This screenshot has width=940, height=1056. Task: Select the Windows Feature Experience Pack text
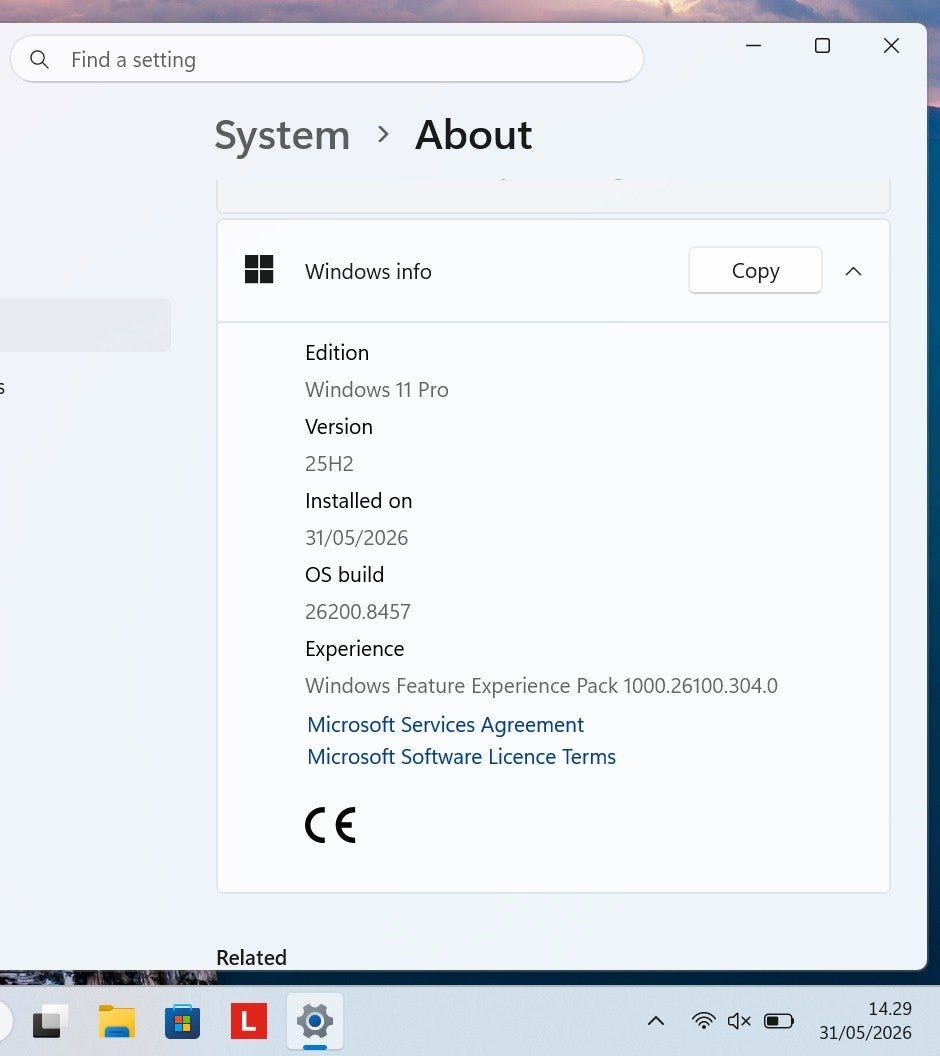pos(541,686)
